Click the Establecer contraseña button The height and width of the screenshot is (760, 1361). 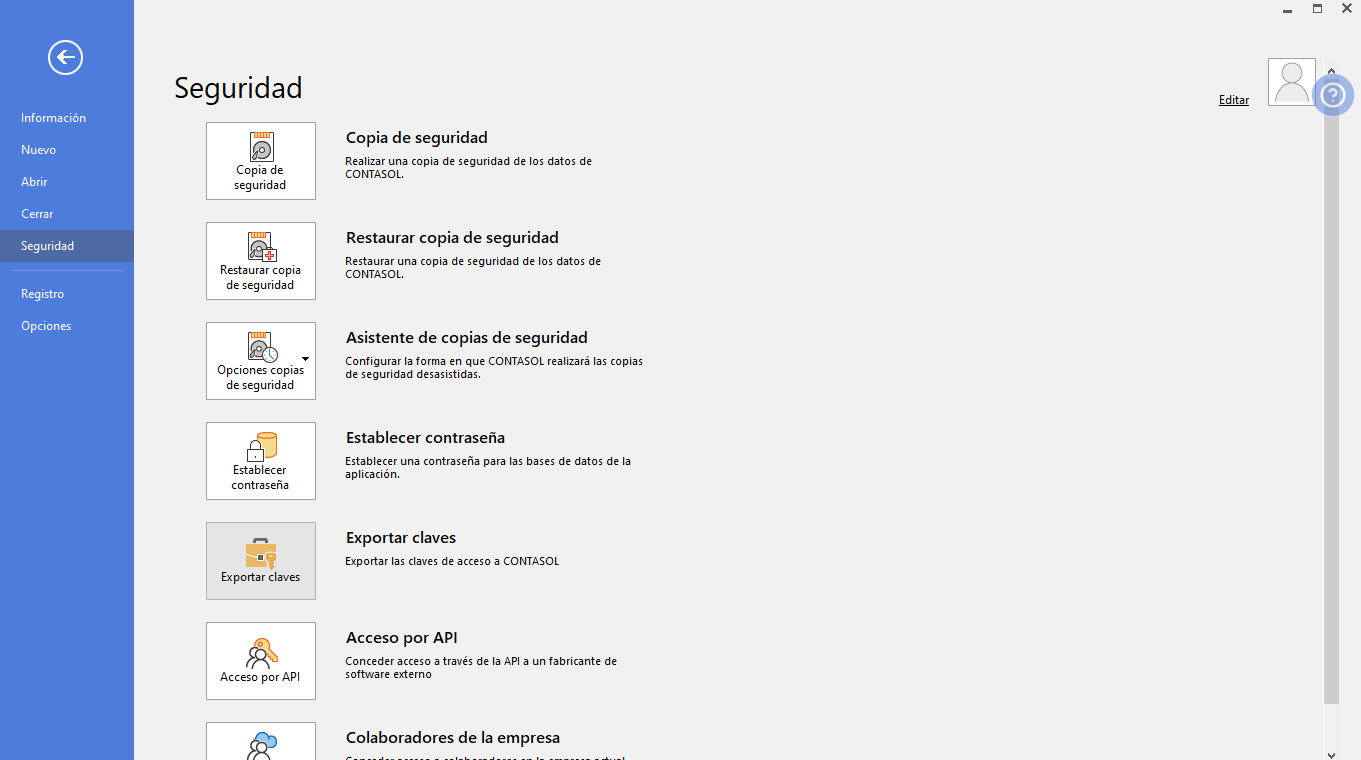point(261,461)
